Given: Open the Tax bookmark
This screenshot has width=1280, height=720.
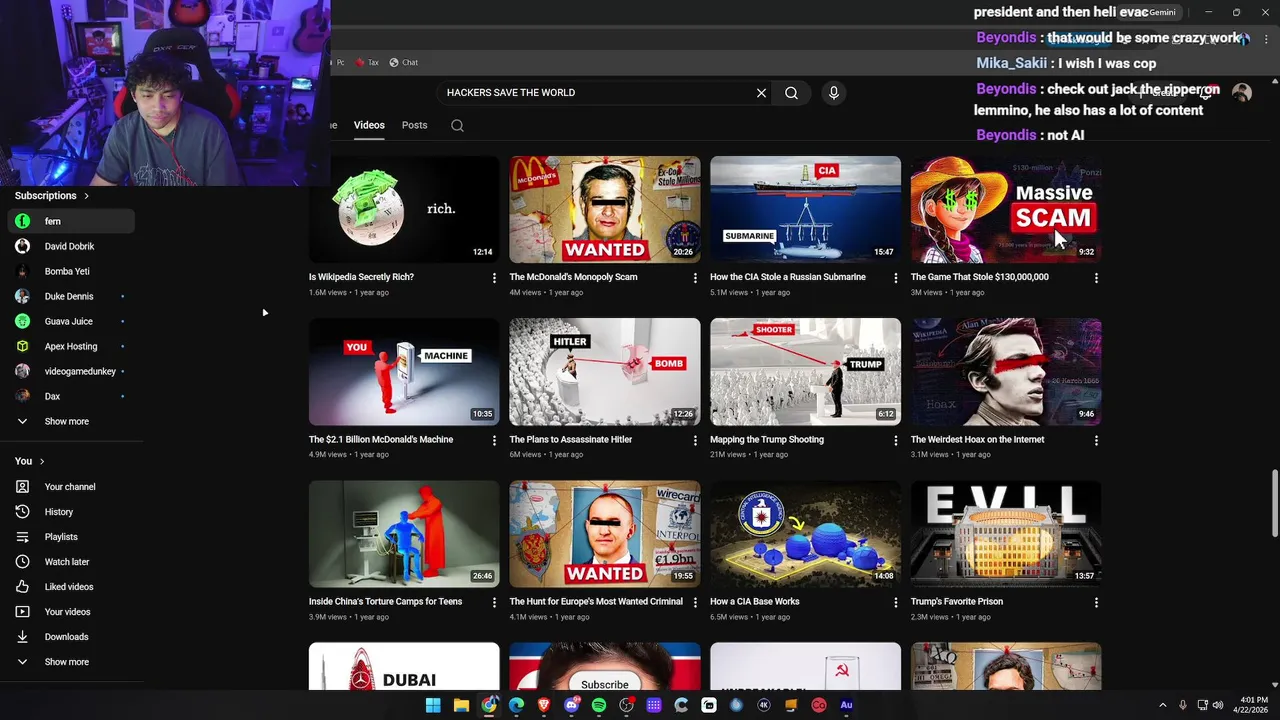Looking at the screenshot, I should coord(367,62).
